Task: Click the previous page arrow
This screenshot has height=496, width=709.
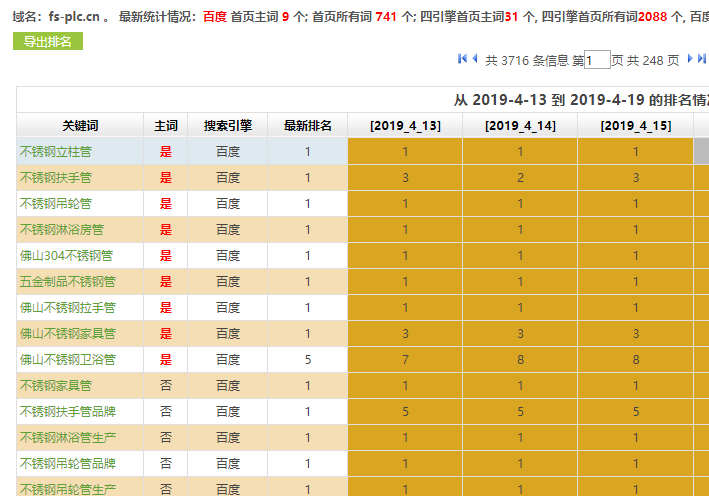Action: coord(475,60)
